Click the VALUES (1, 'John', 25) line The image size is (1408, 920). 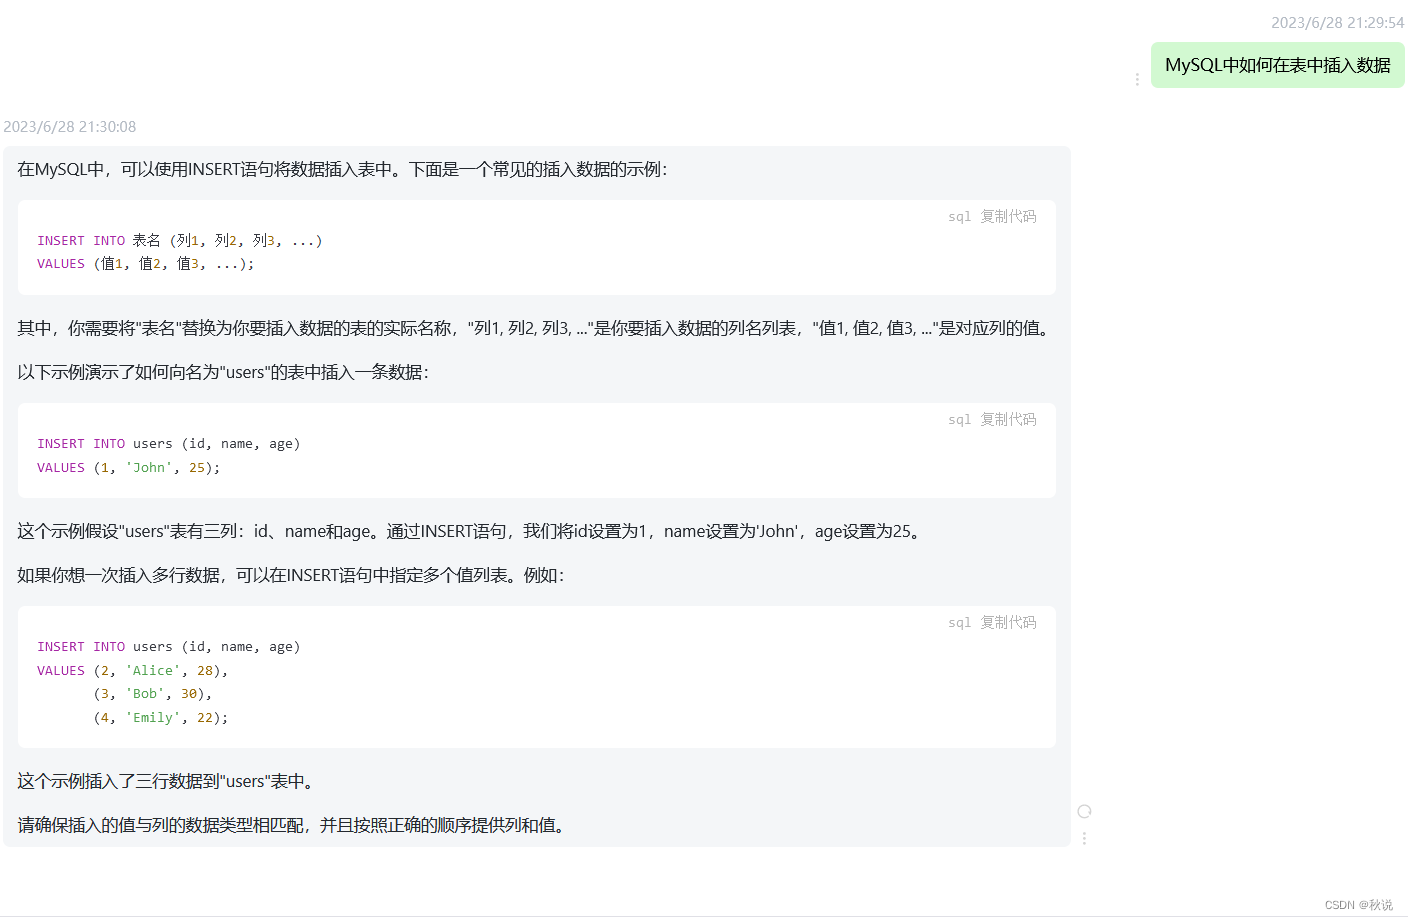[x=128, y=467]
